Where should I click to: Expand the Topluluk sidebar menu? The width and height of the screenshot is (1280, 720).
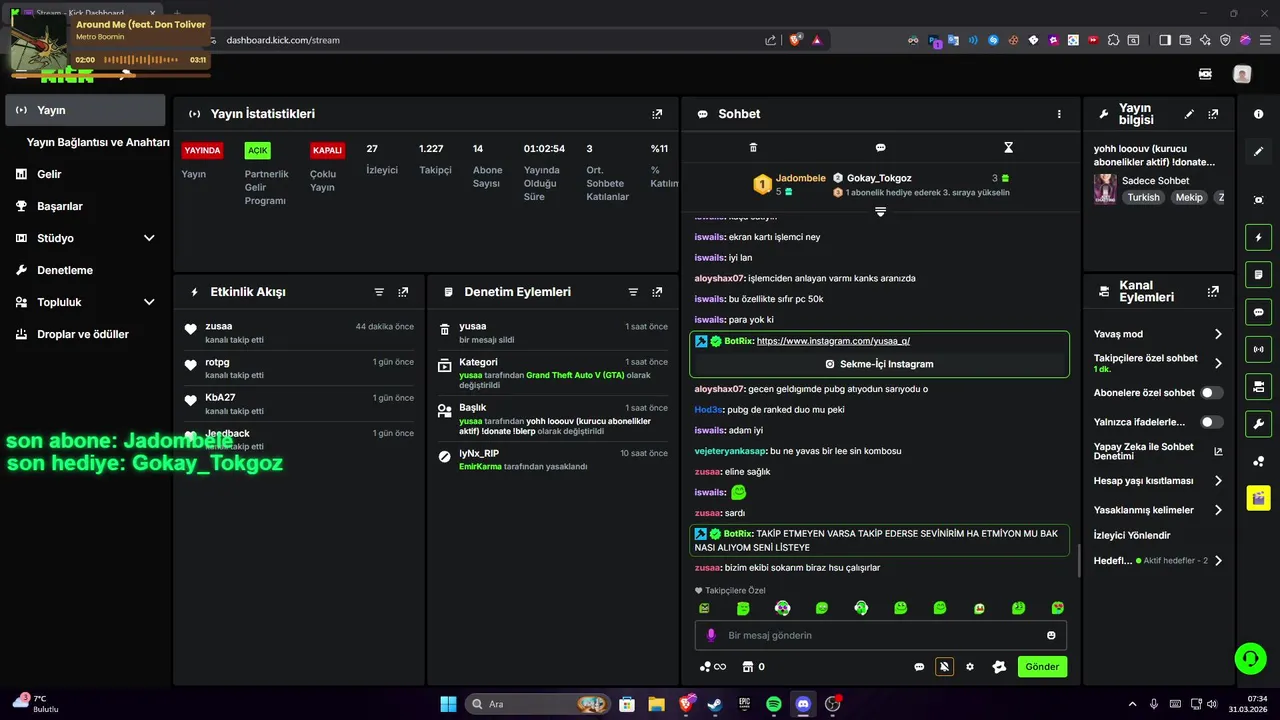coord(149,302)
